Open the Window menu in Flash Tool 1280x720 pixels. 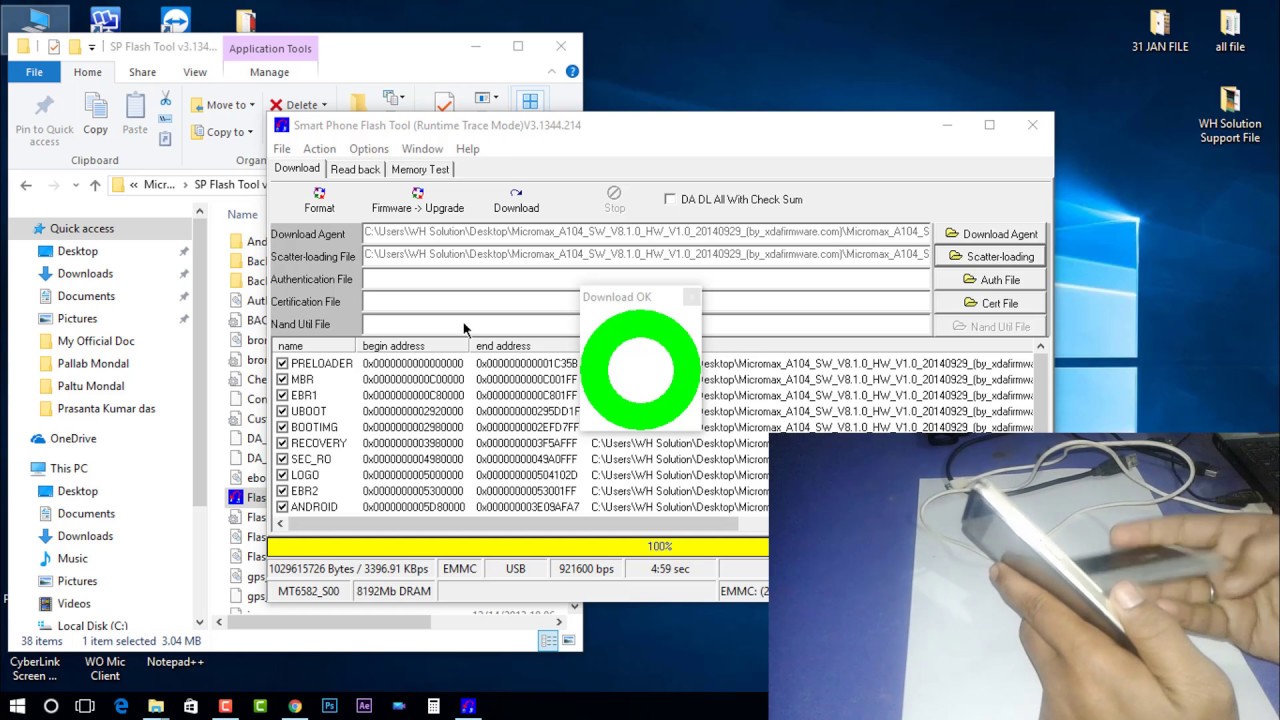[x=422, y=149]
